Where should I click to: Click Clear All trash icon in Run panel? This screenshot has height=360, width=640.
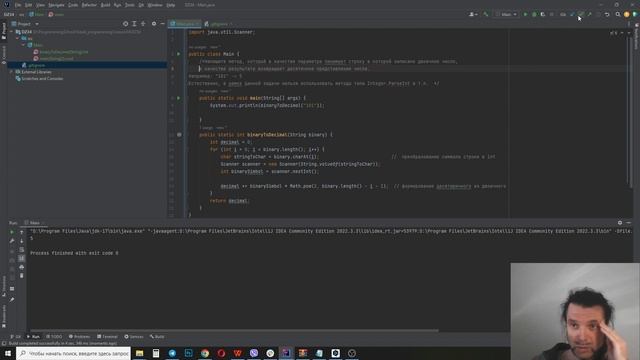point(22,276)
